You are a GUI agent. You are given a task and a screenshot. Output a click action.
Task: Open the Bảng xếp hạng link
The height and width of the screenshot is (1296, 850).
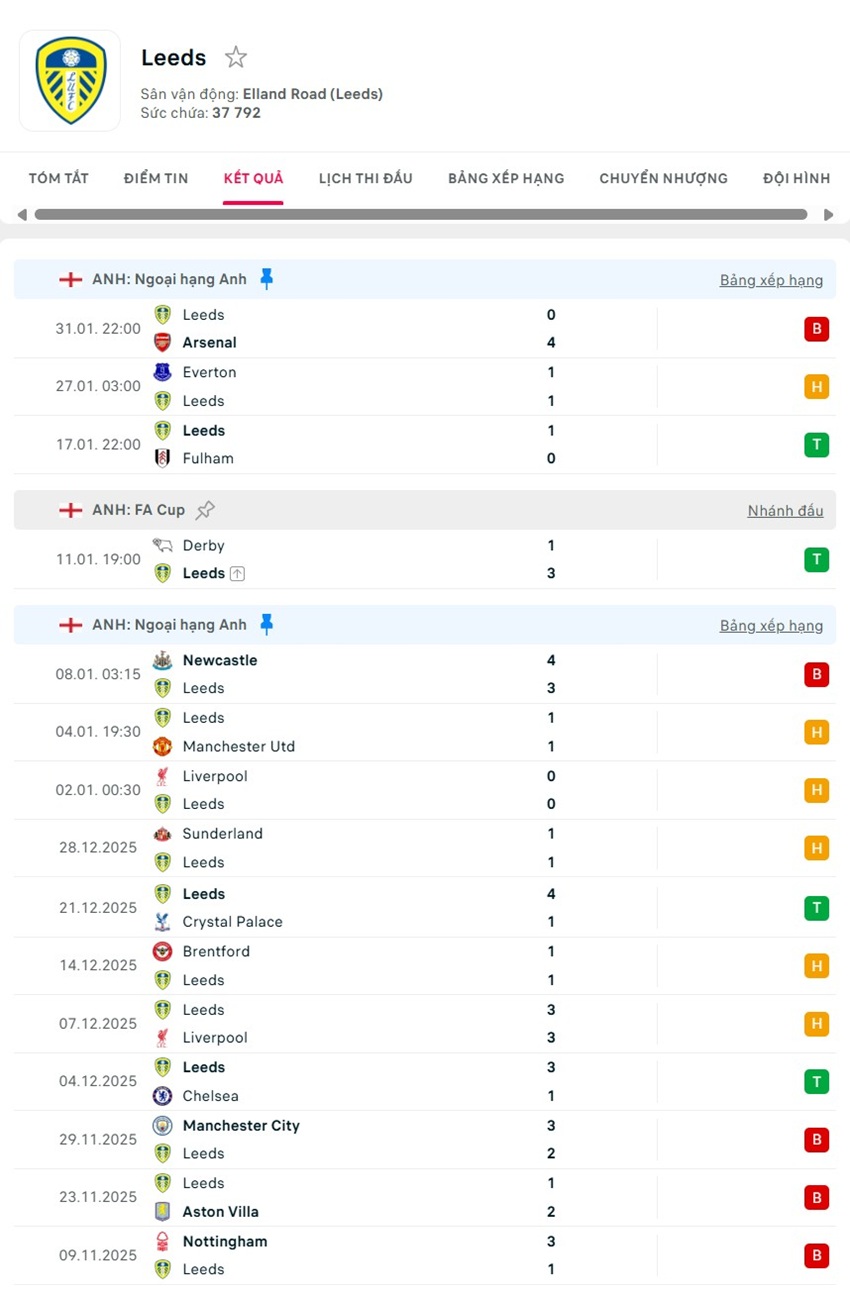771,280
